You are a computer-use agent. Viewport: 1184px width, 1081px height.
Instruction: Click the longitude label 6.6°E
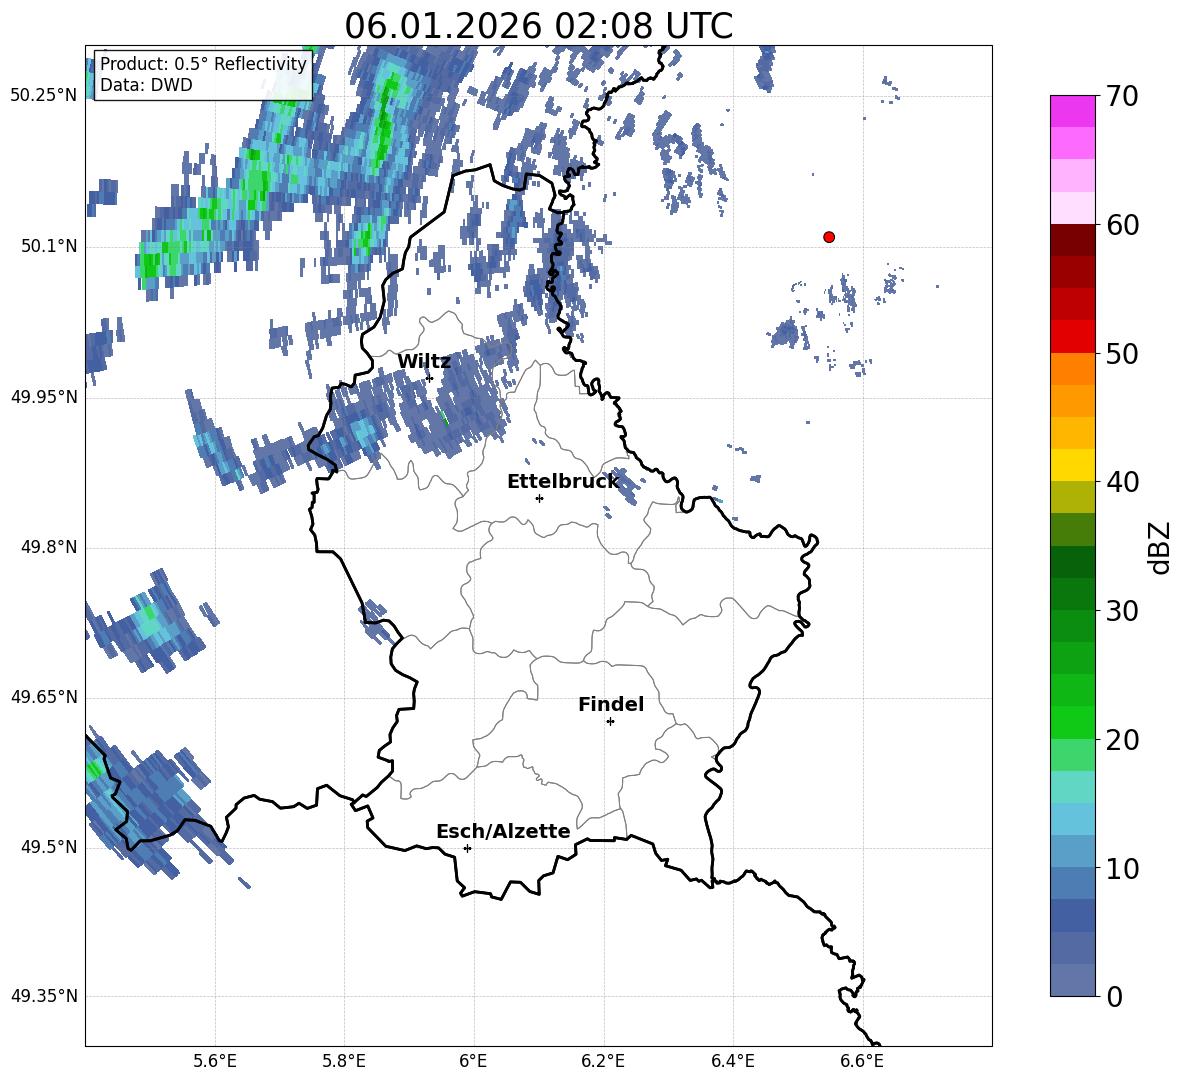[862, 1061]
